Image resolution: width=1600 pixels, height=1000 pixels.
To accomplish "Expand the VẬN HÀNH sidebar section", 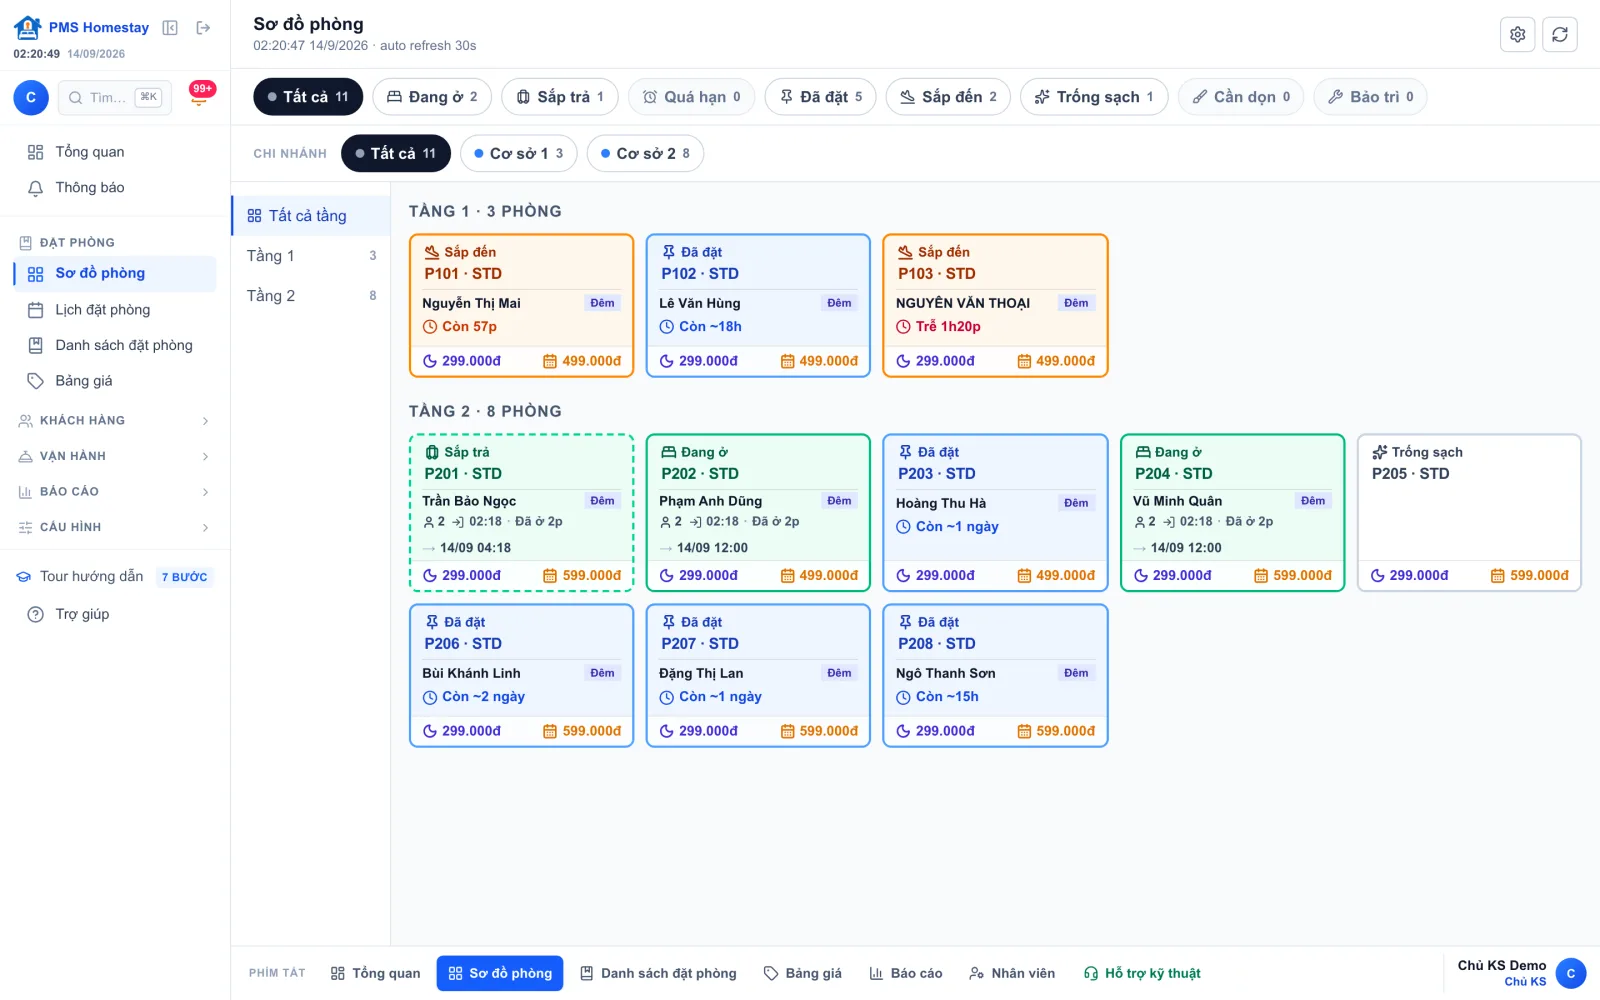I will [x=114, y=456].
